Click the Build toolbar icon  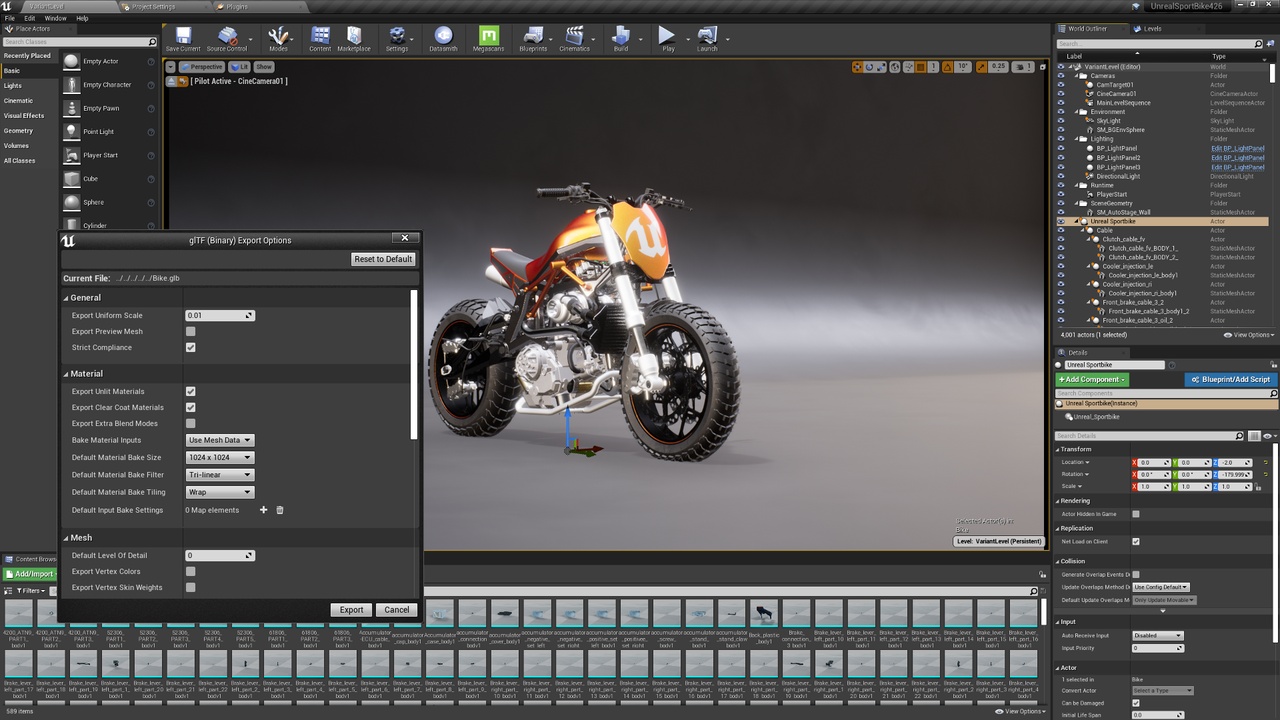[621, 39]
